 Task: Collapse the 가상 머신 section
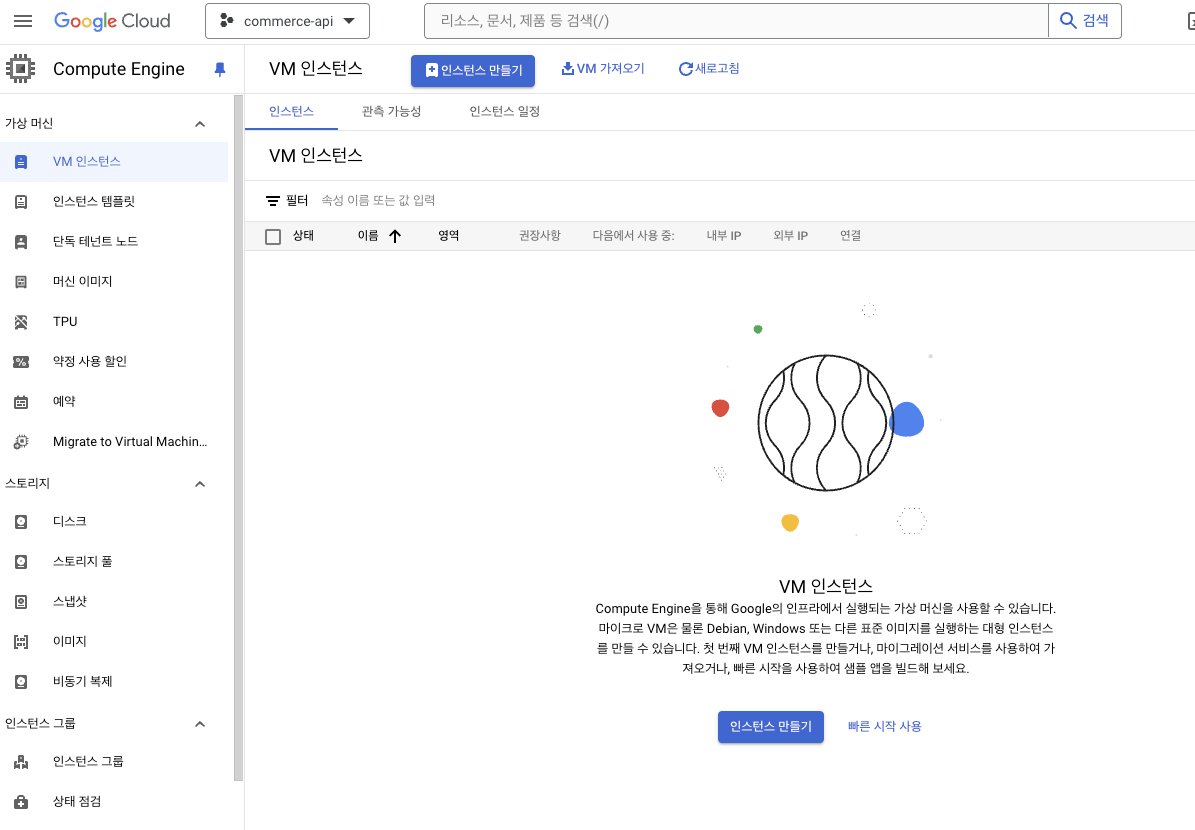click(200, 123)
